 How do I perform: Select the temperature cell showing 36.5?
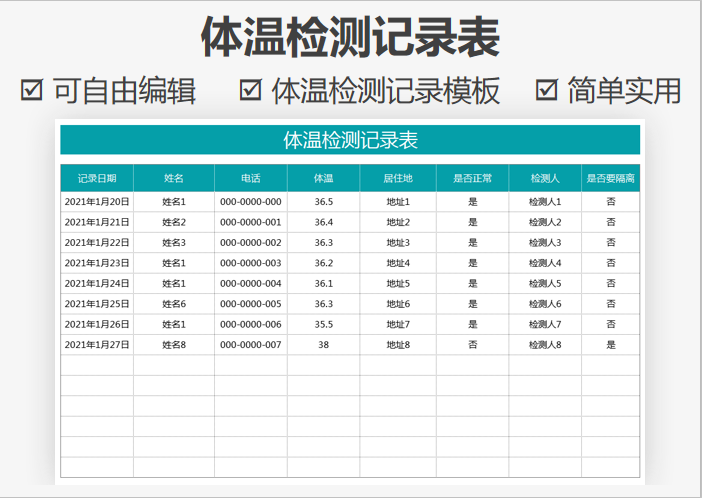pyautogui.click(x=323, y=202)
